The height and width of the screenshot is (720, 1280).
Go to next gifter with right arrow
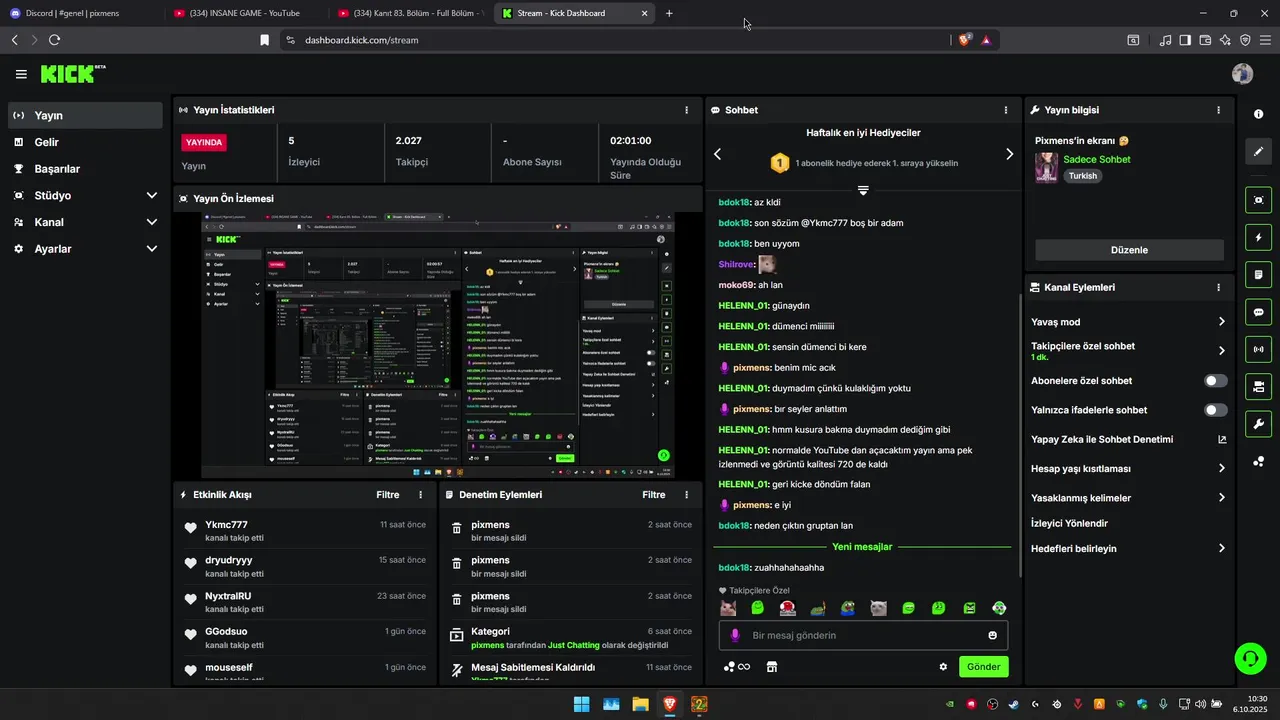(x=1009, y=154)
